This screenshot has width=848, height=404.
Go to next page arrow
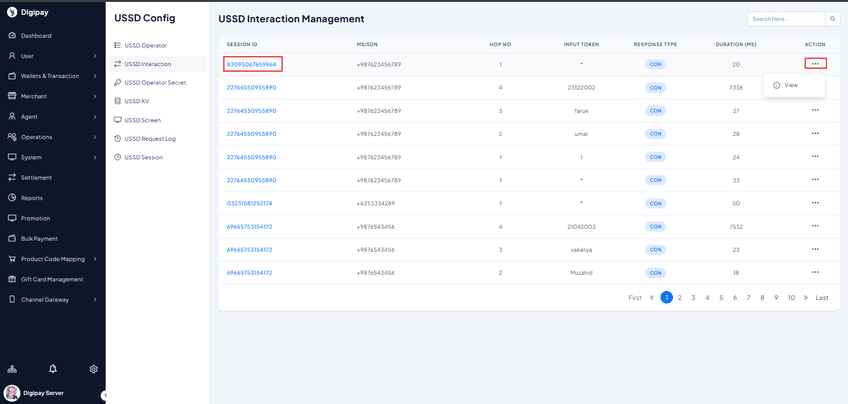pyautogui.click(x=806, y=298)
